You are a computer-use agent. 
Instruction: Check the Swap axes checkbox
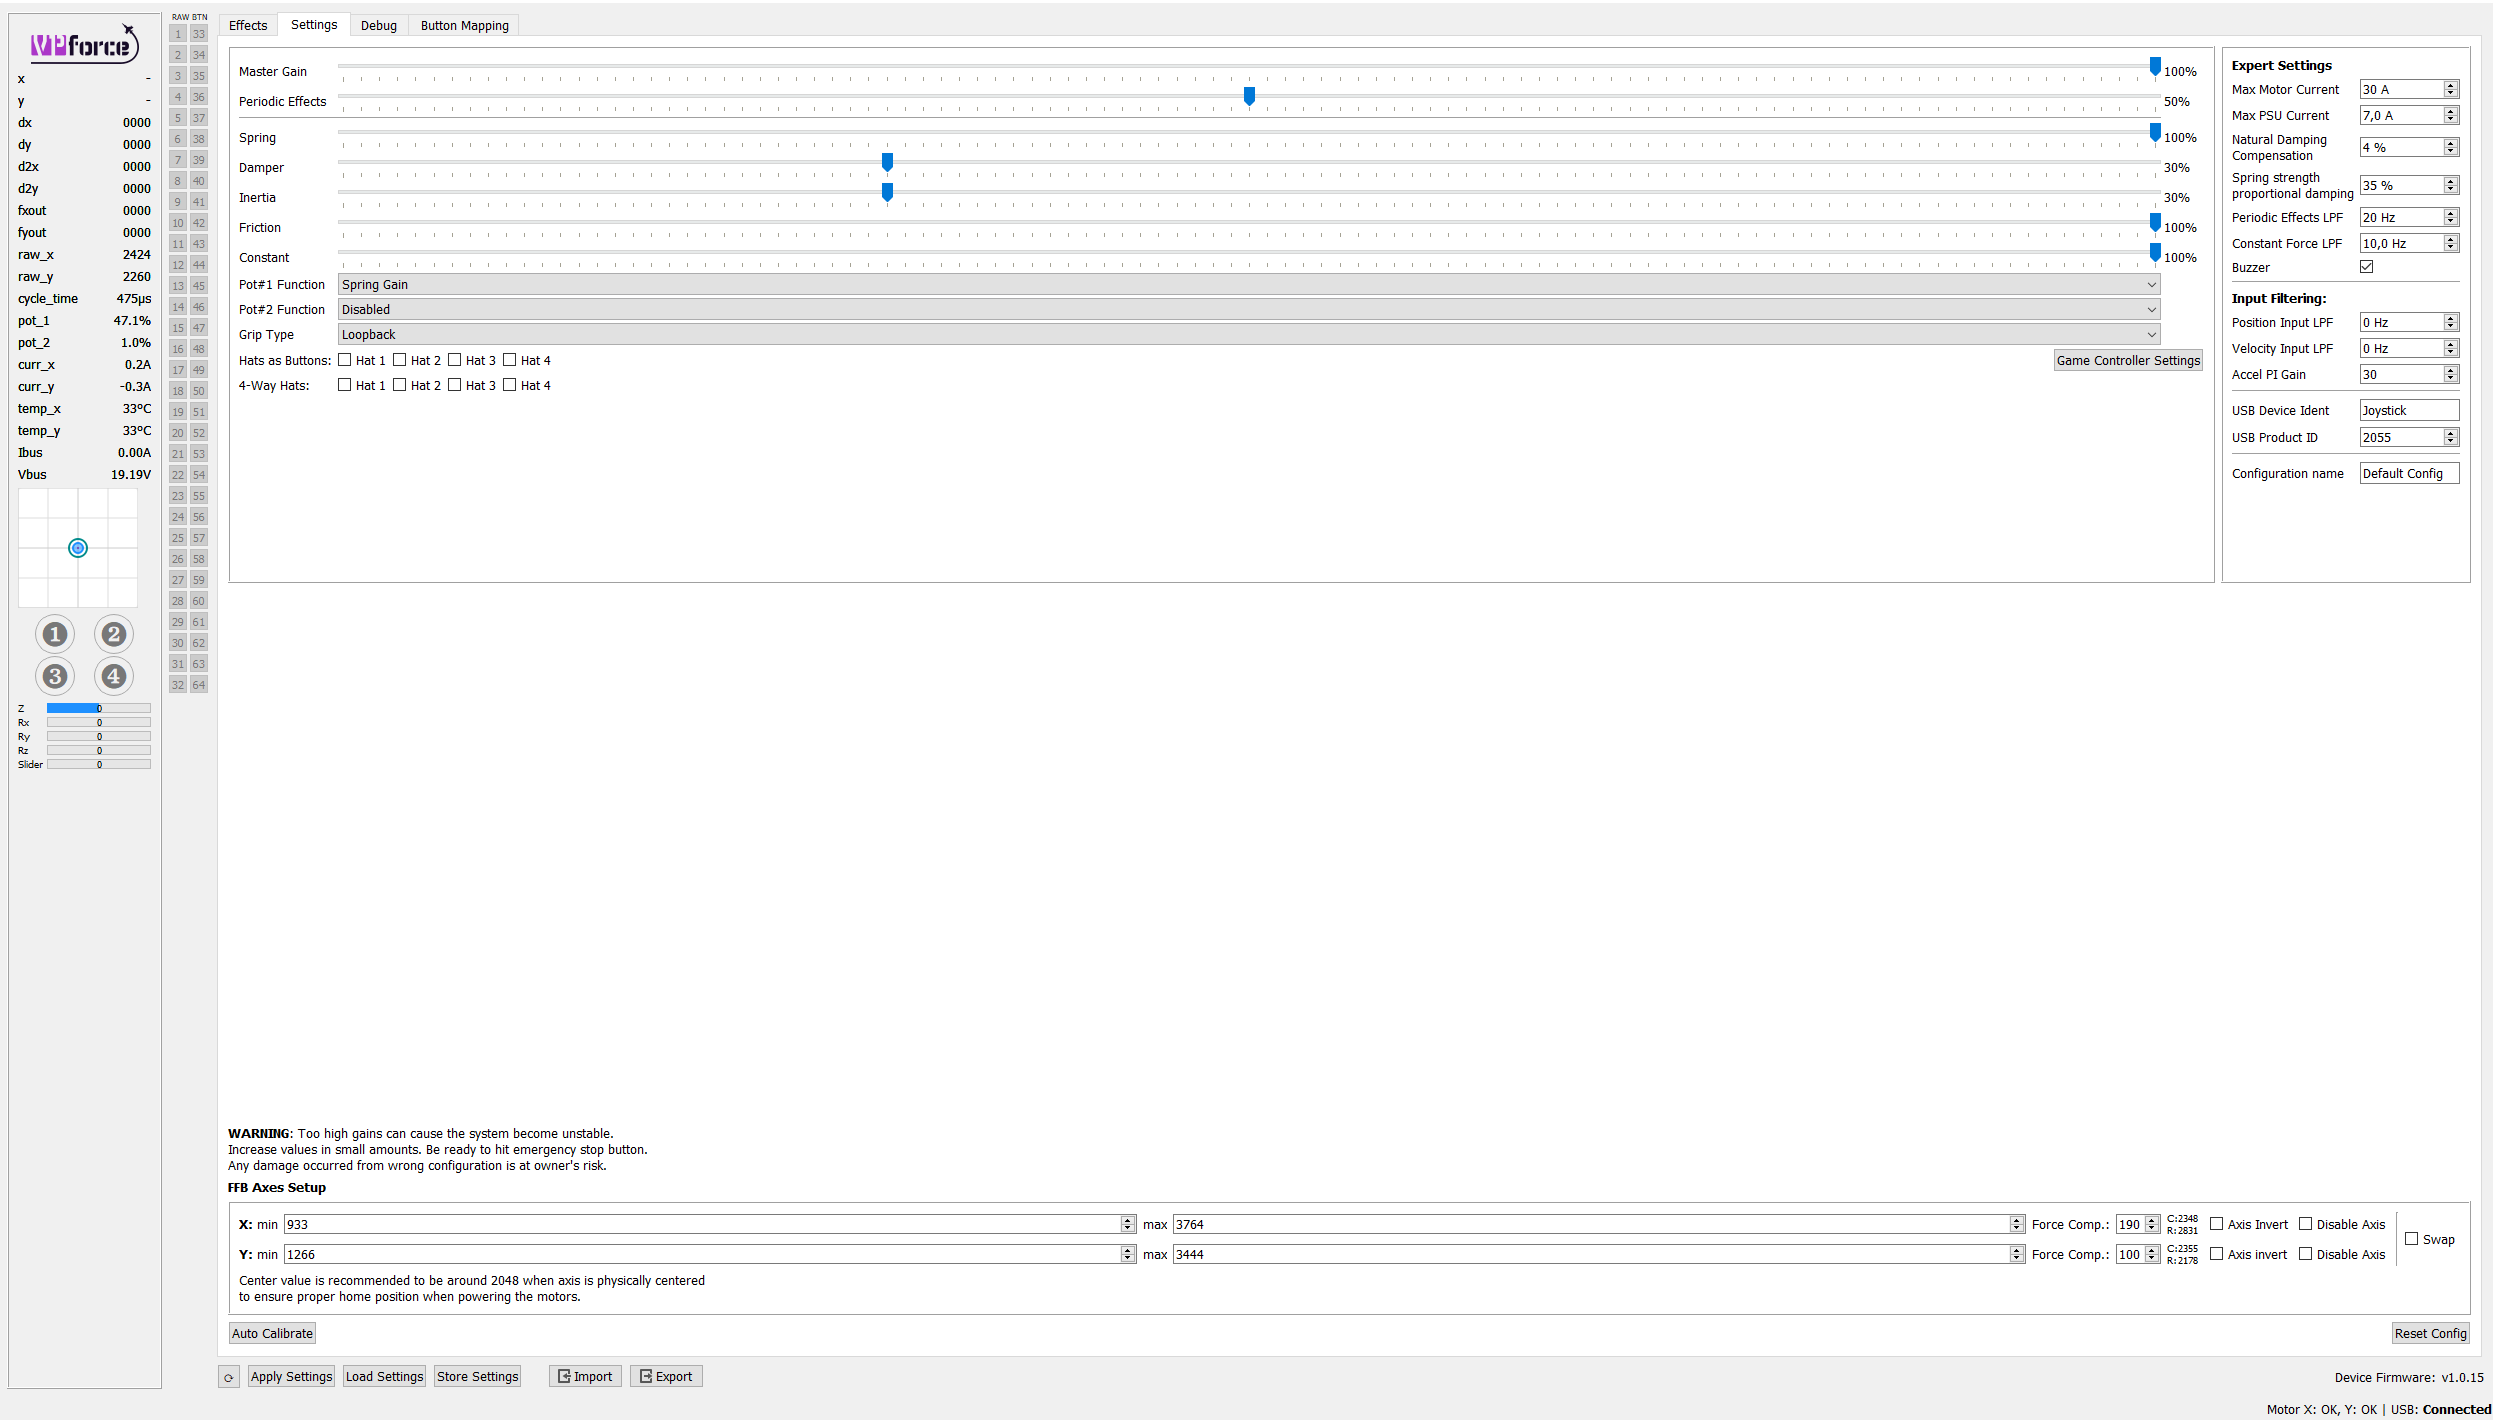2411,1239
